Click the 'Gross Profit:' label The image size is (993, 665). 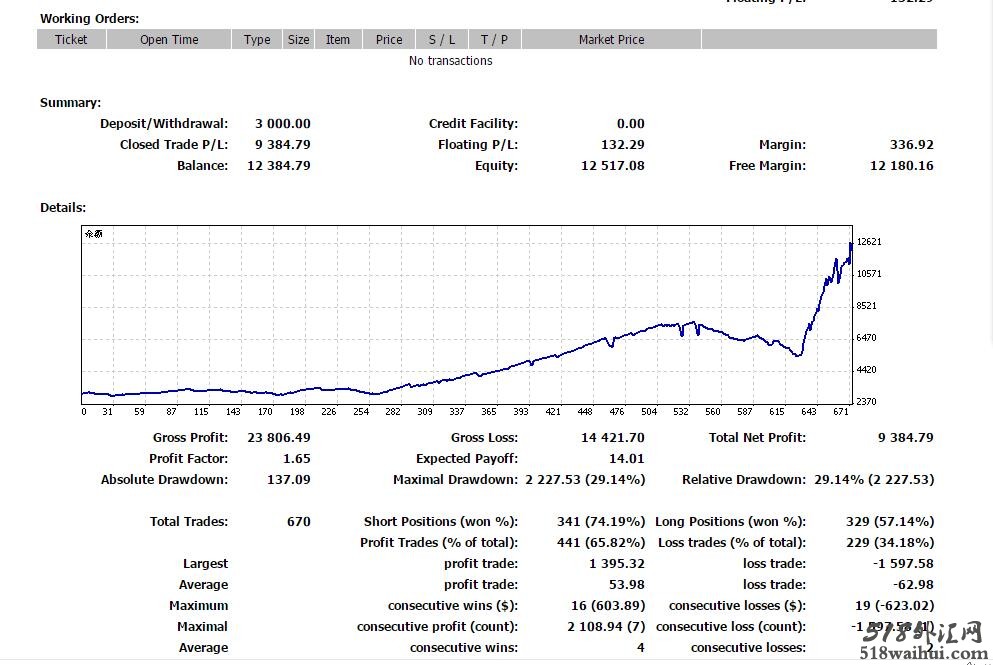(x=190, y=438)
